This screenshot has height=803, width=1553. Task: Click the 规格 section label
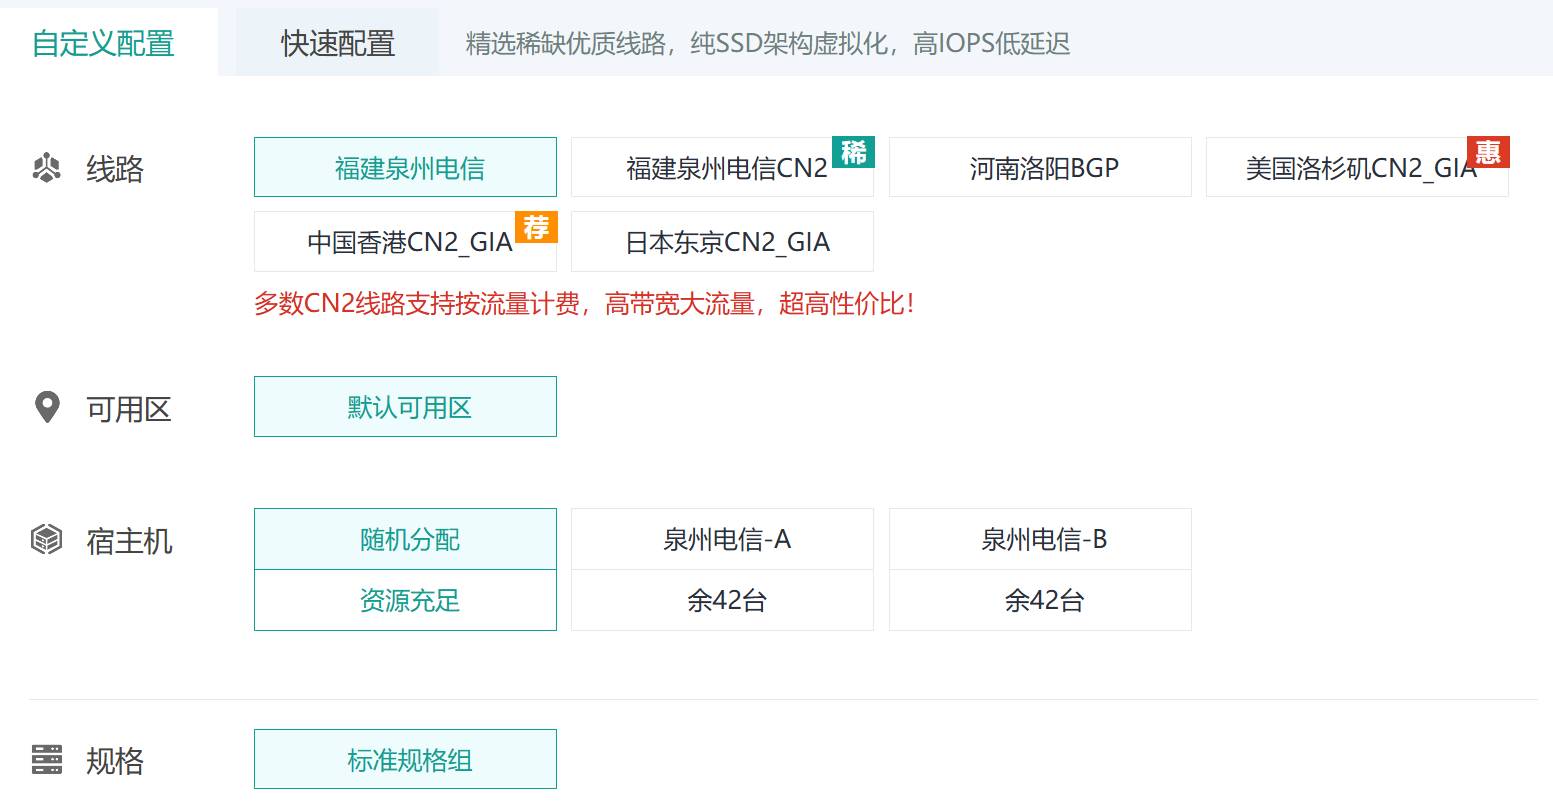coord(115,761)
